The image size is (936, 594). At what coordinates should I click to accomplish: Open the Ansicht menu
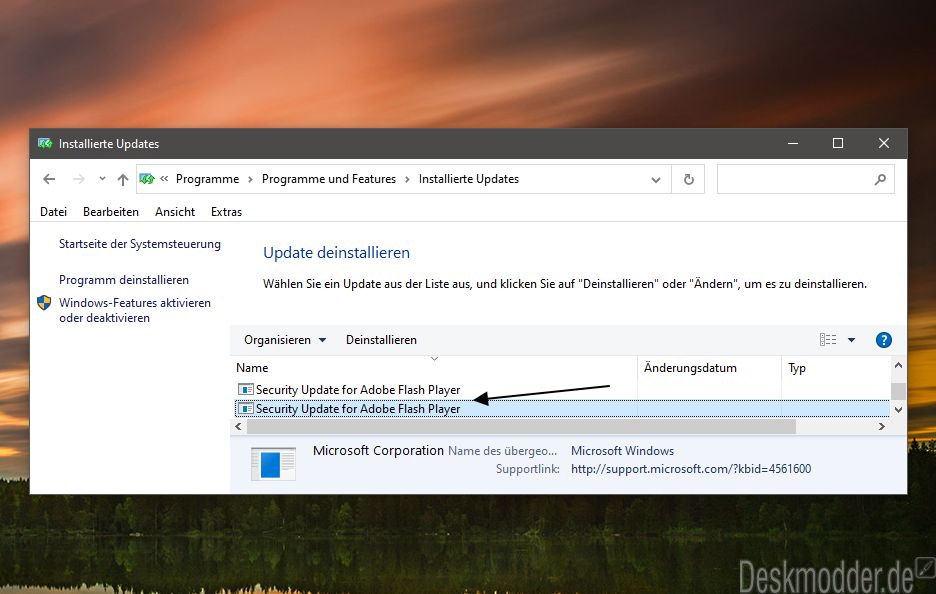pos(175,212)
